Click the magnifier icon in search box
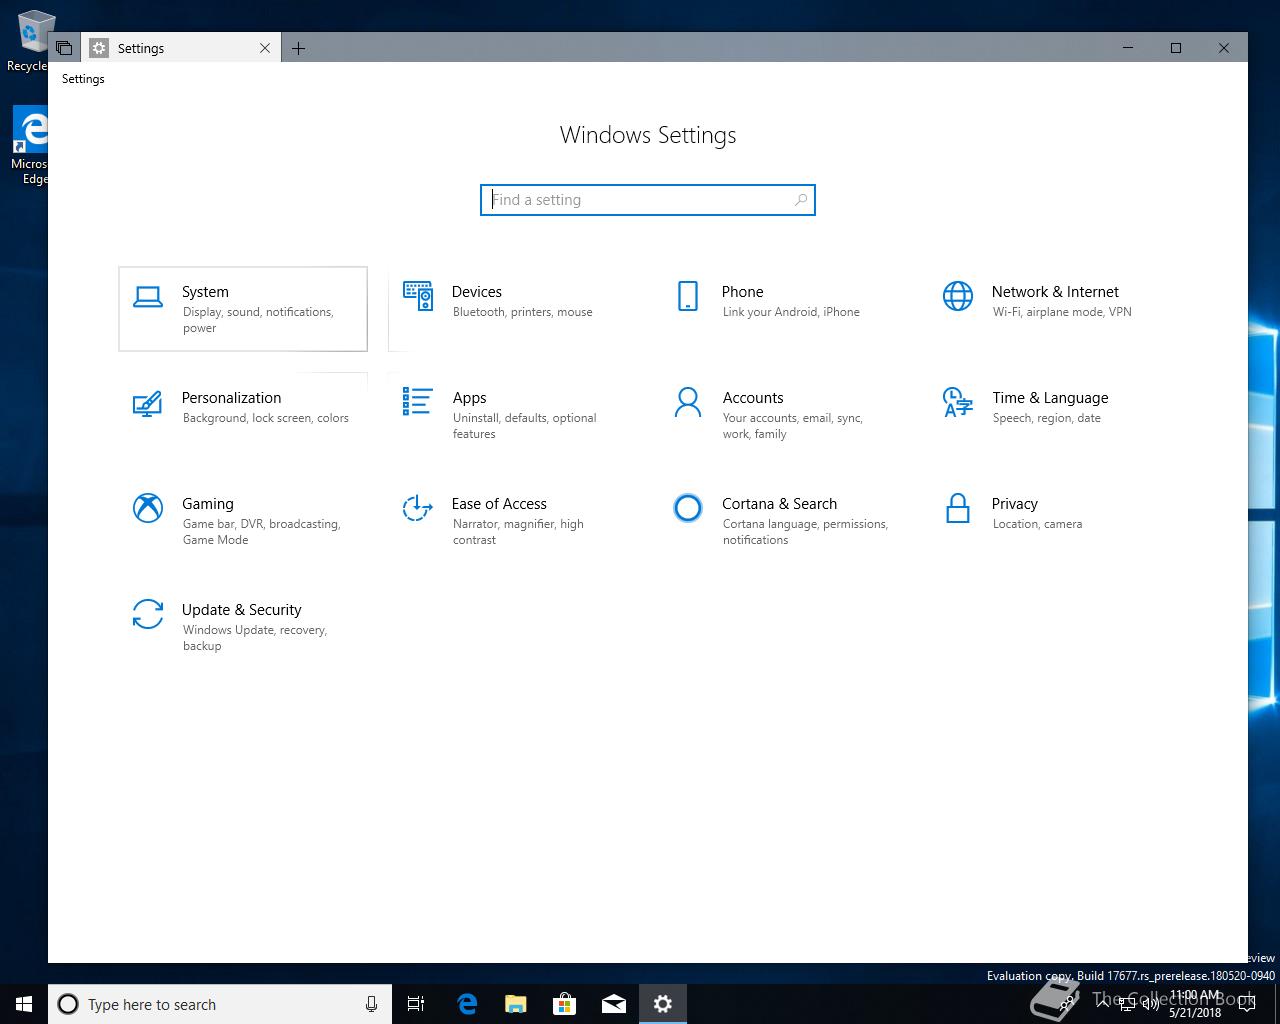 801,200
